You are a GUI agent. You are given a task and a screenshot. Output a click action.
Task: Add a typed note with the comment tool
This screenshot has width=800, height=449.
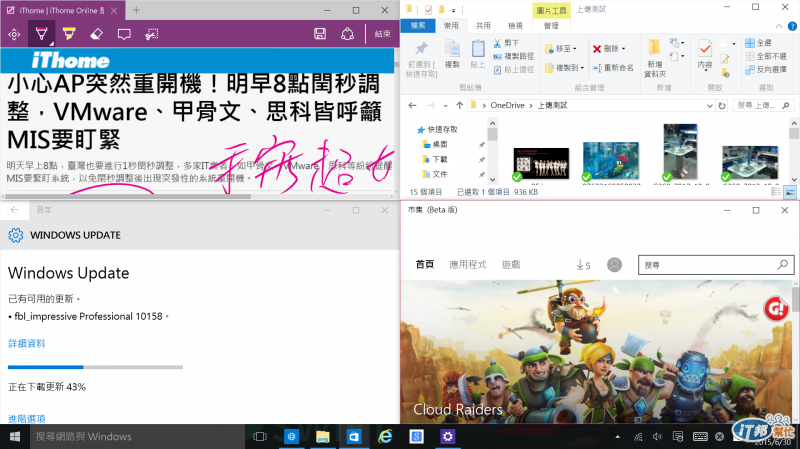pyautogui.click(x=124, y=34)
